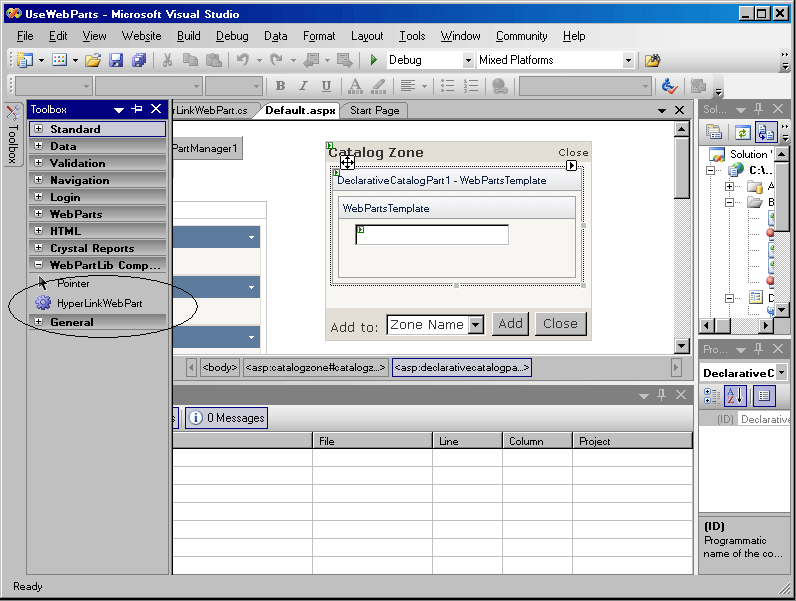The image size is (796, 601).
Task: Select the asp:catalogzone breadcrumb tag
Action: click(315, 368)
